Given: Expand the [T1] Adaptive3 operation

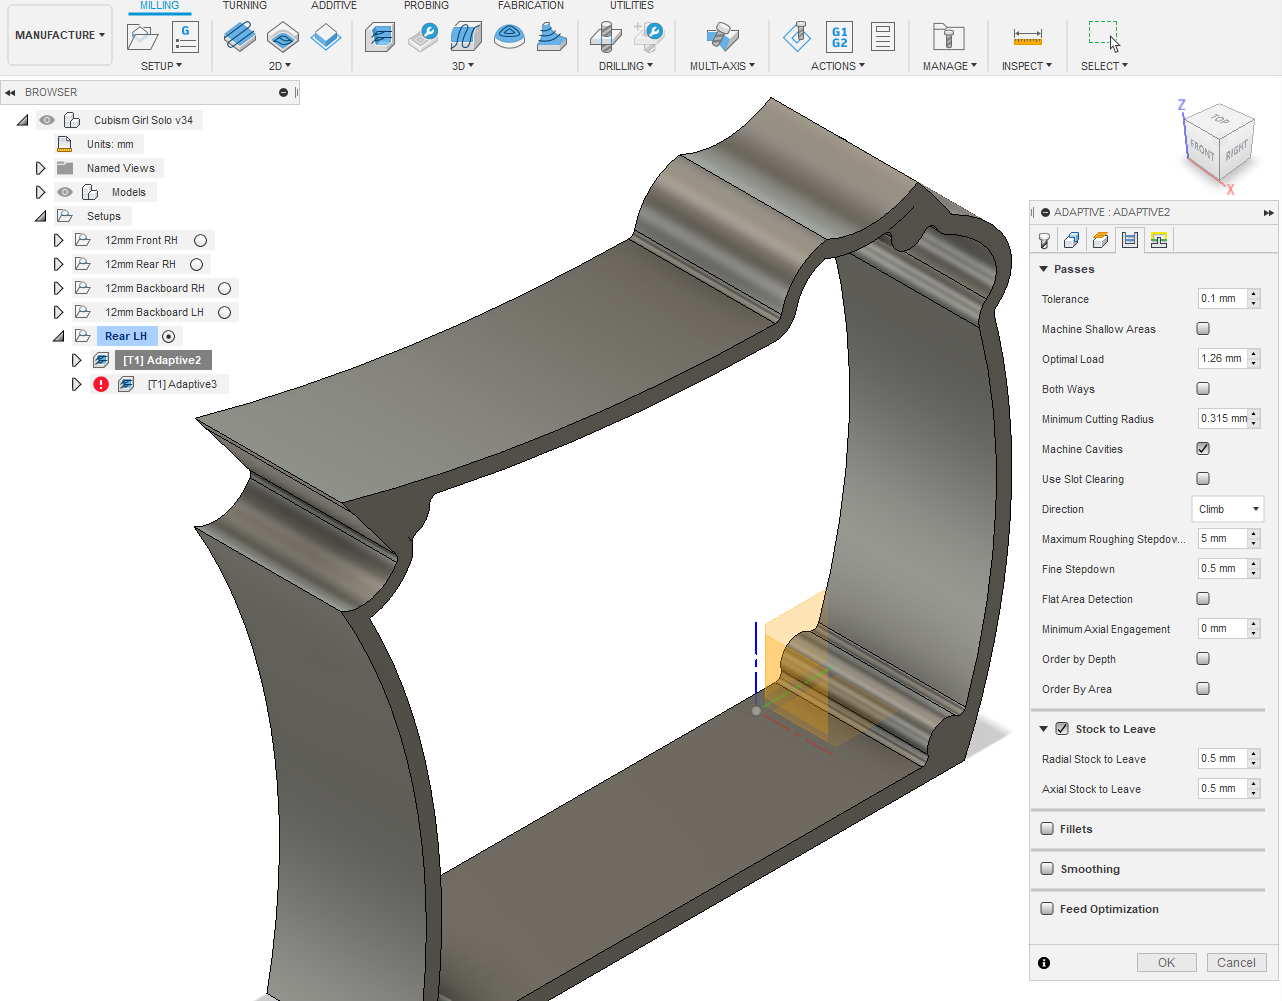Looking at the screenshot, I should (x=76, y=384).
